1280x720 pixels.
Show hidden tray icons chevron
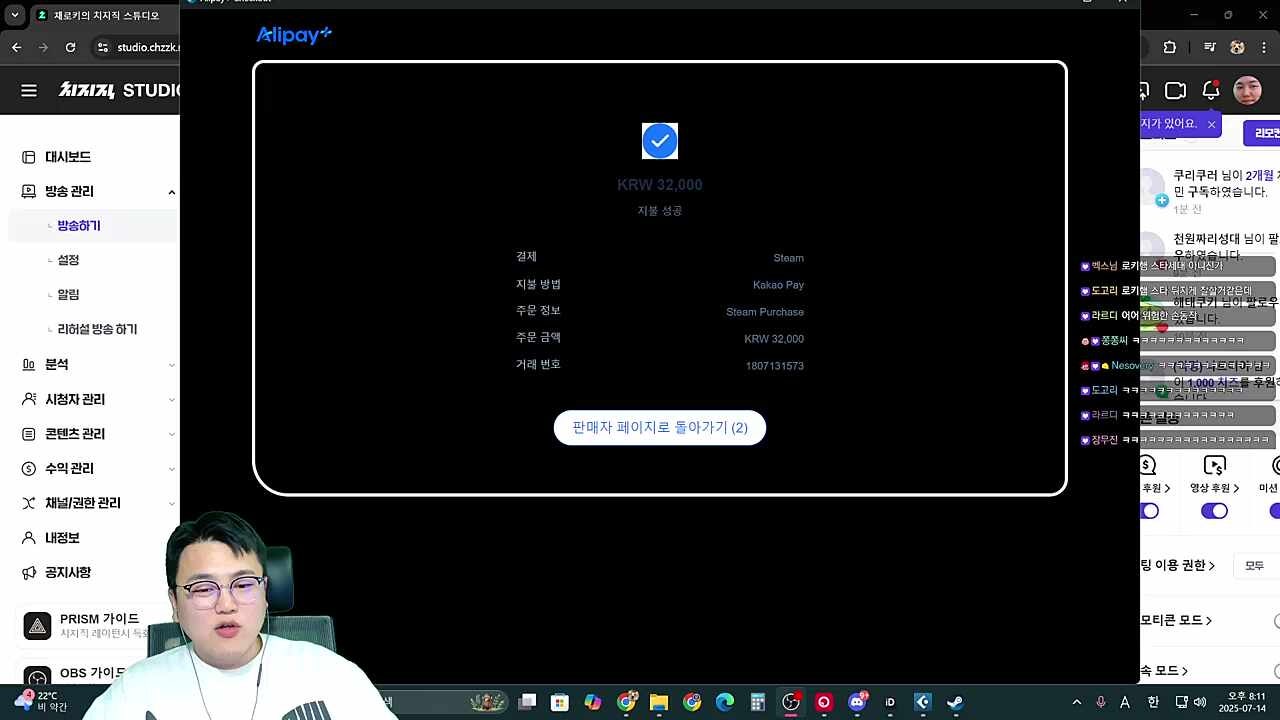click(1076, 702)
